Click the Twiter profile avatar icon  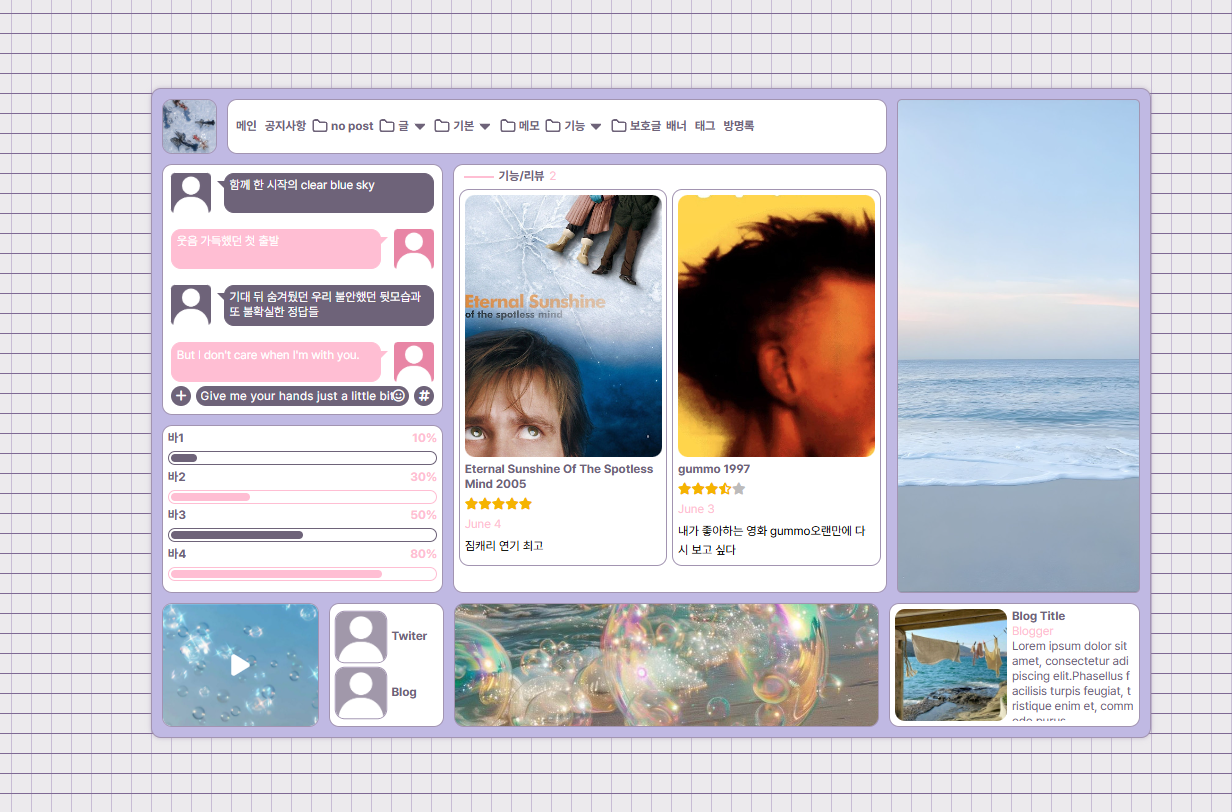pos(360,637)
